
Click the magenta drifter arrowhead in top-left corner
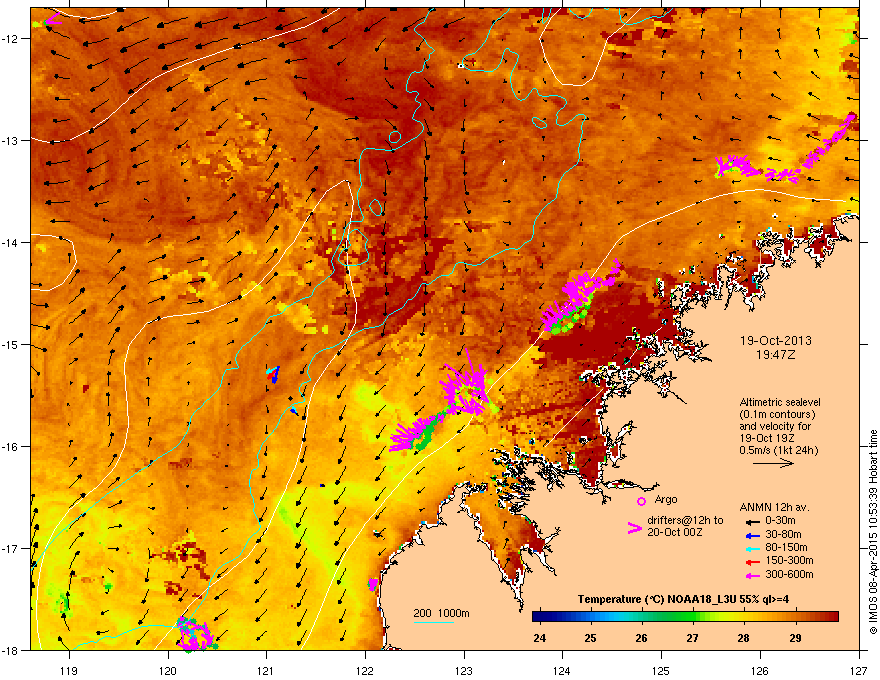52,19
